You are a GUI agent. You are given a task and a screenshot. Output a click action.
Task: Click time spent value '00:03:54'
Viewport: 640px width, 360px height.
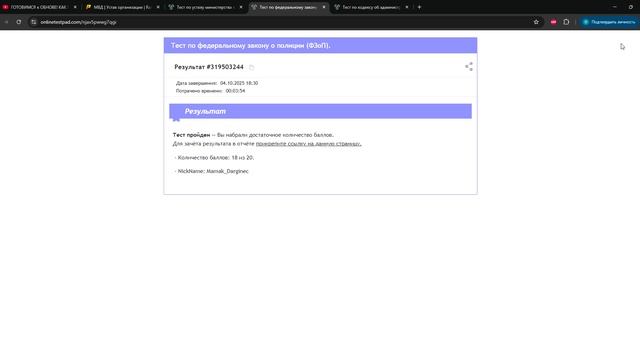236,91
